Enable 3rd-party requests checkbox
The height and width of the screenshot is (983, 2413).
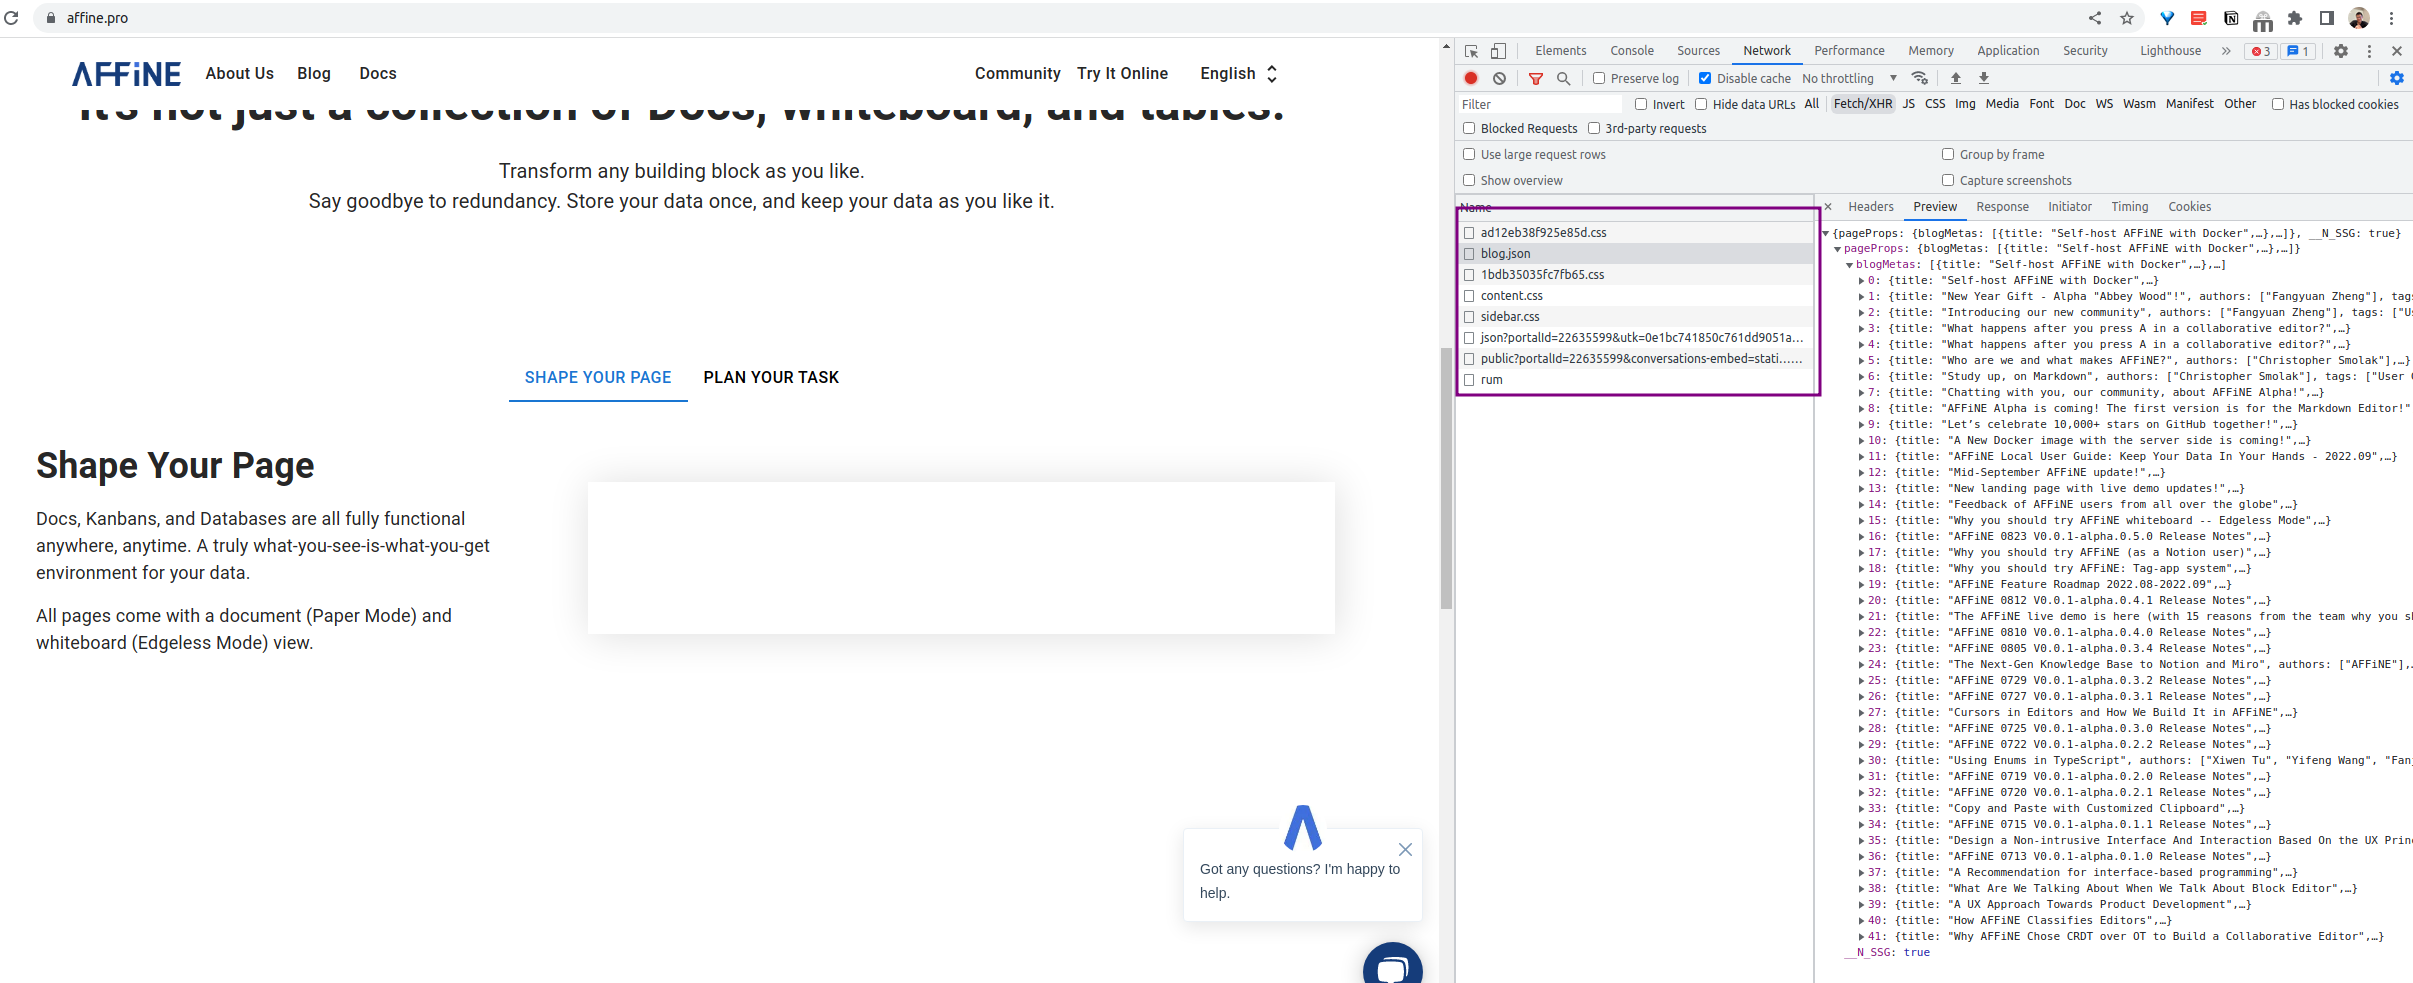pos(1594,128)
